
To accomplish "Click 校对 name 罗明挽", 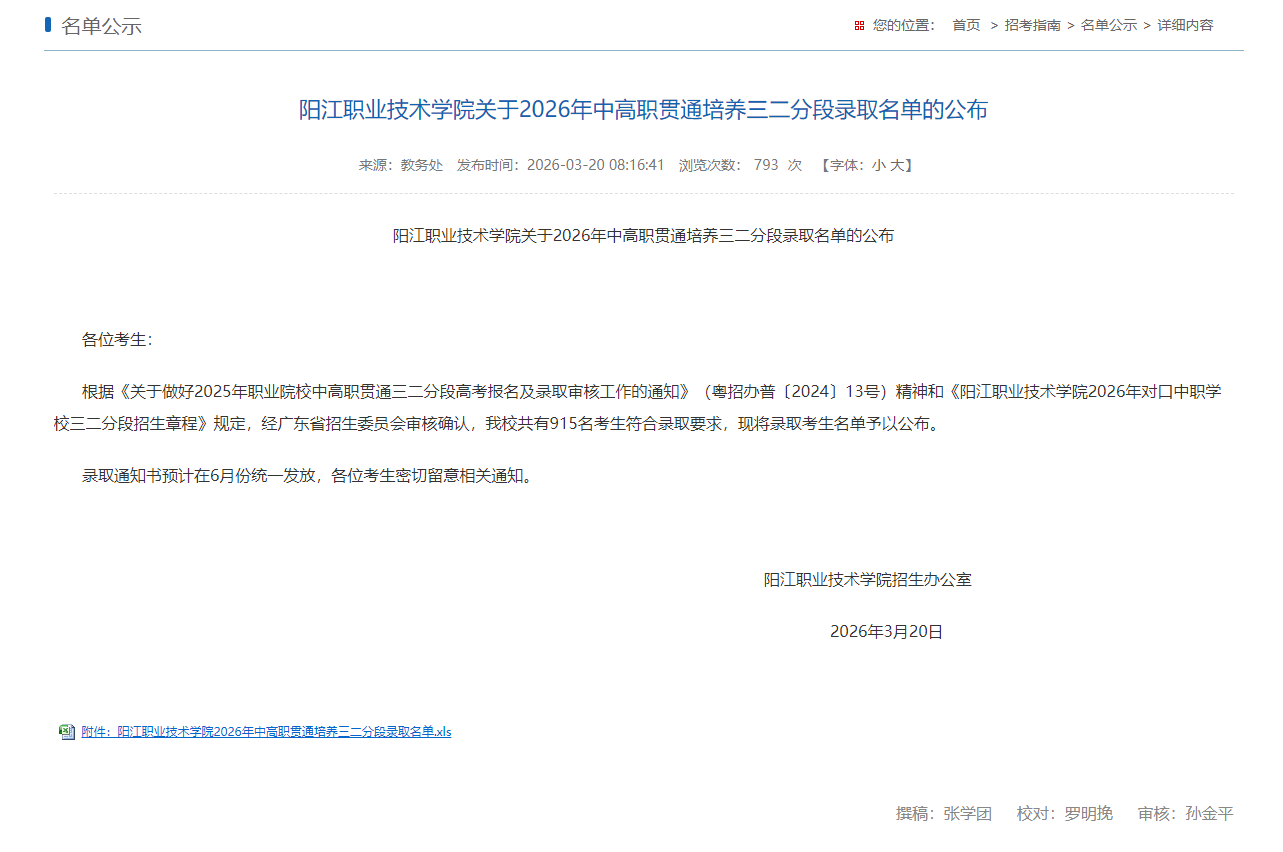I will coord(1088,813).
